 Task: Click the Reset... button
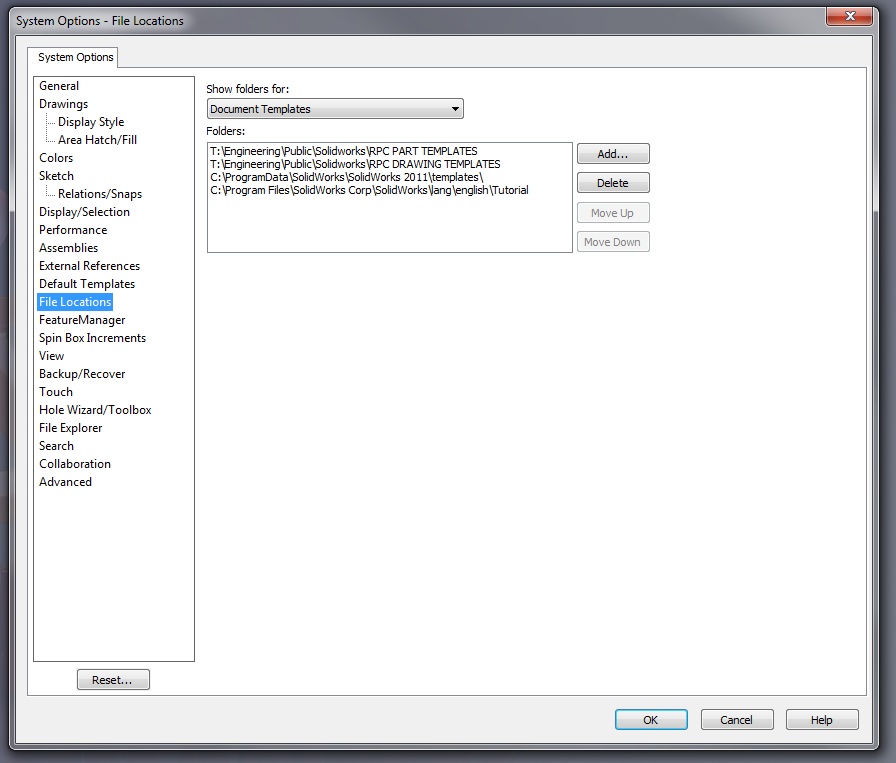click(113, 680)
